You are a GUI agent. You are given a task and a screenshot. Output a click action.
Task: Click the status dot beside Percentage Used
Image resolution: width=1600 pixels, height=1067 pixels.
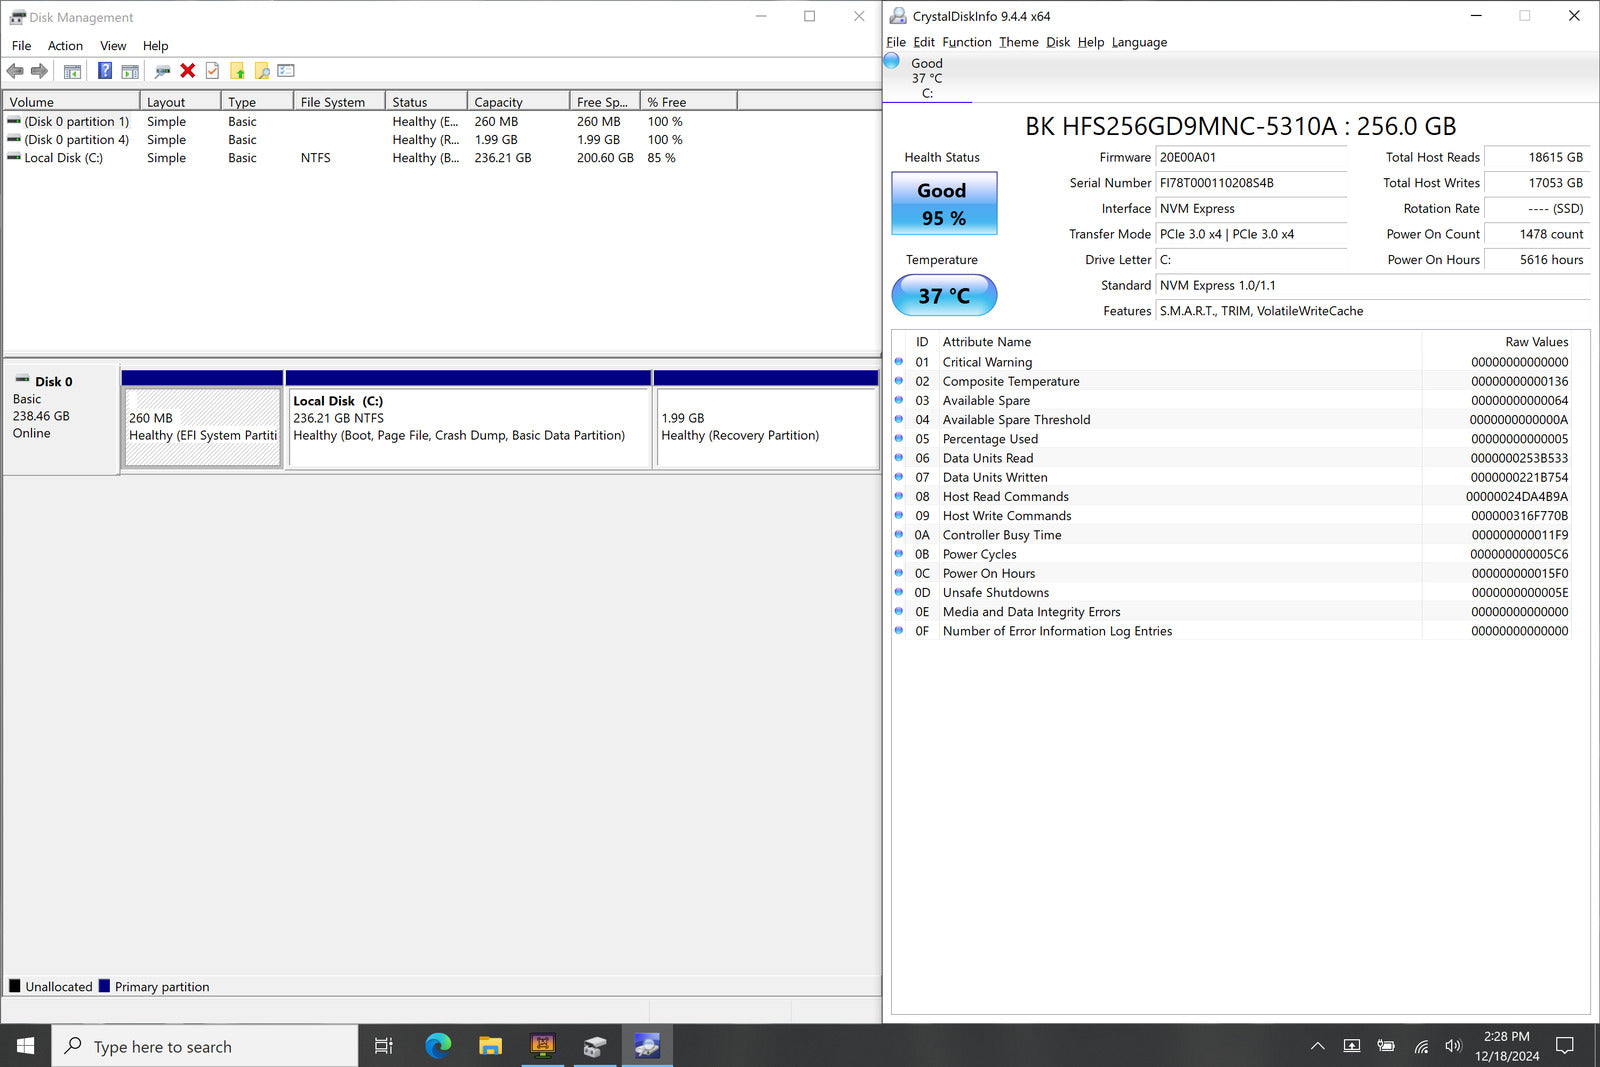tap(899, 439)
